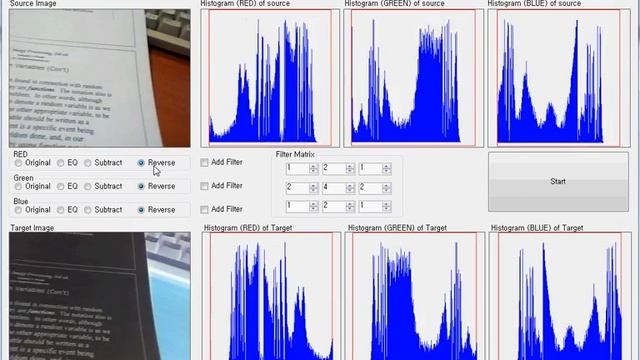The image size is (640, 360).
Task: Select EQ for the Blue channel
Action: 67,210
